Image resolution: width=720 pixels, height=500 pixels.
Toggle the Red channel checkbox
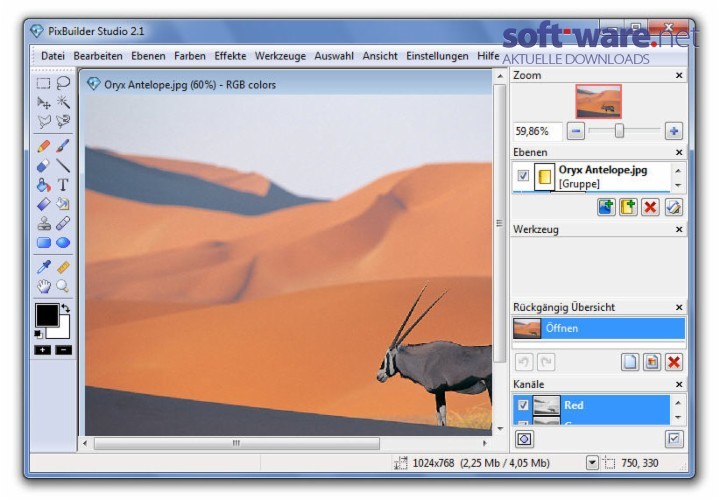[523, 405]
